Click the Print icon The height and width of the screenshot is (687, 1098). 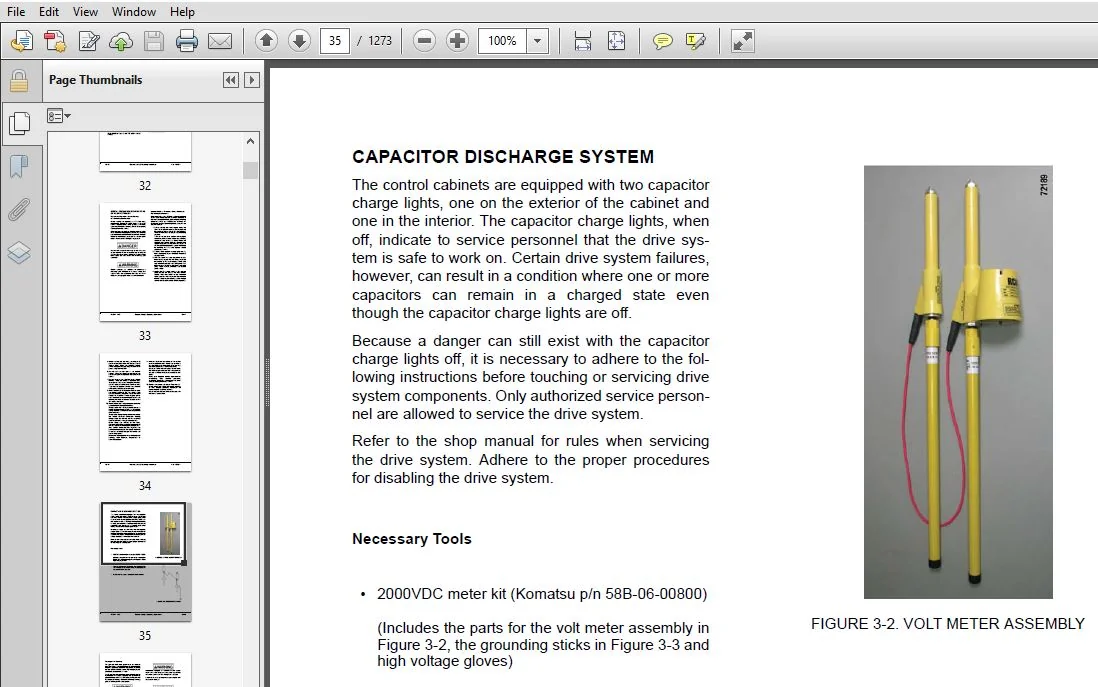coord(186,41)
